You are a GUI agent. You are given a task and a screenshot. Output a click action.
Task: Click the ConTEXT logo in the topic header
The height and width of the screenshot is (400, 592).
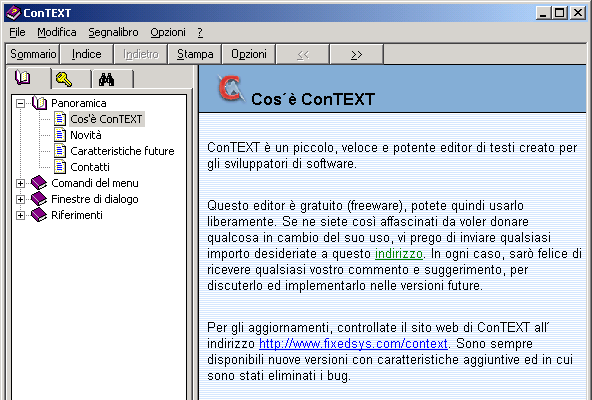pyautogui.click(x=230, y=89)
